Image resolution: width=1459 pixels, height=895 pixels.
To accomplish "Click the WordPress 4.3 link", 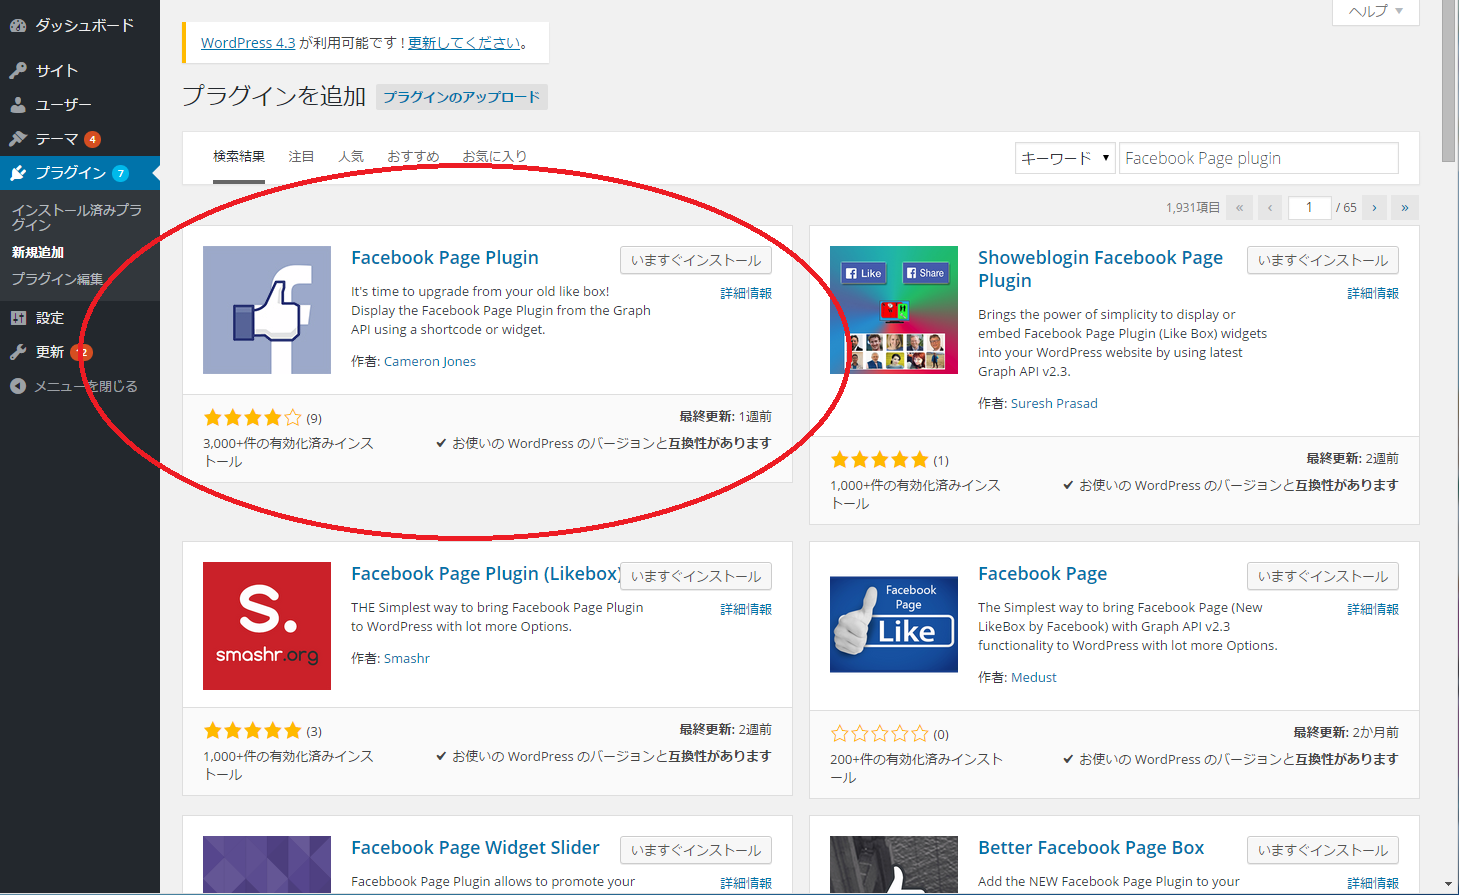I will tap(248, 43).
